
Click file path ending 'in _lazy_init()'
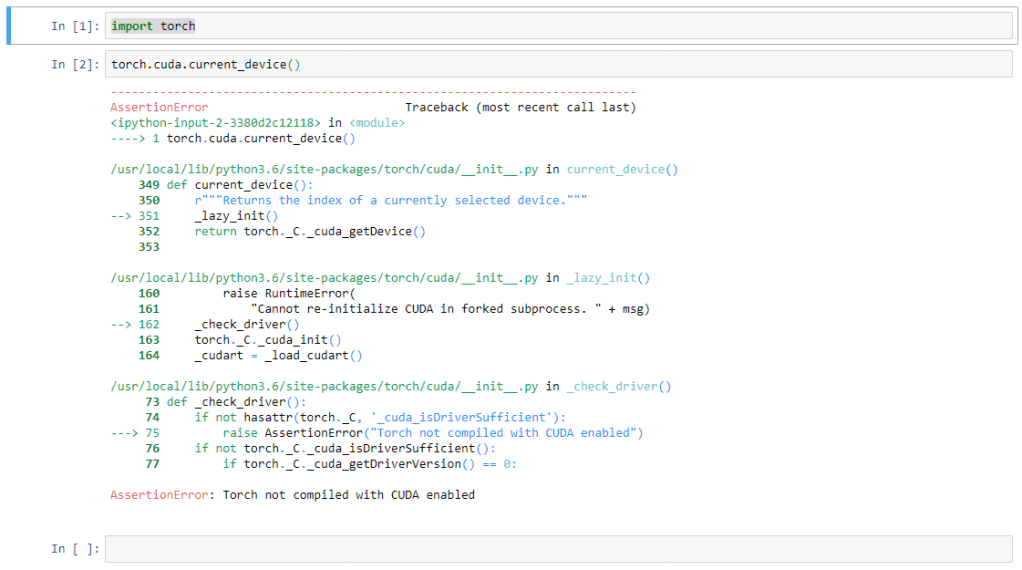380,278
